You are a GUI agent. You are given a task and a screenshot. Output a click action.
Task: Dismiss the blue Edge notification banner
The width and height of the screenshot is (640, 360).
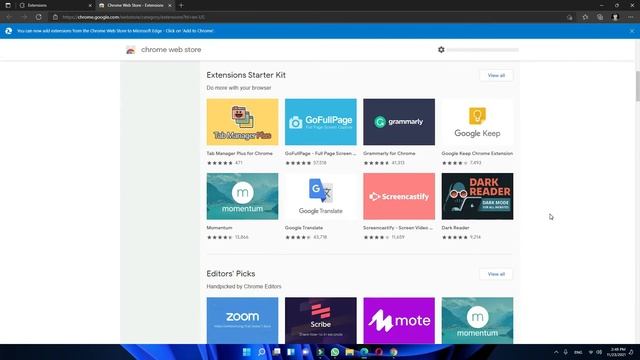[632, 31]
